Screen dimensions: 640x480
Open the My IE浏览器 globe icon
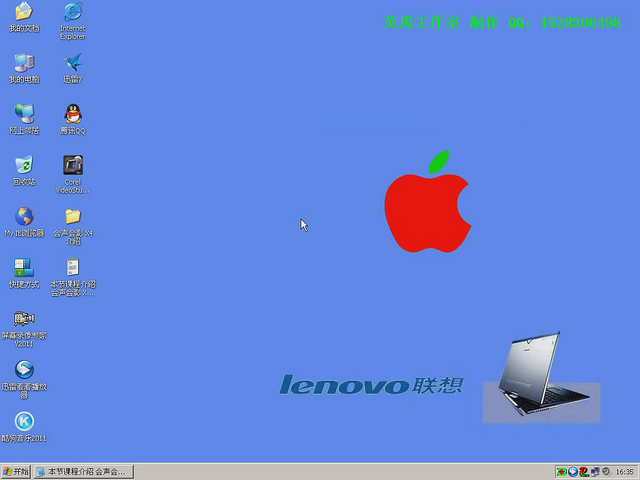[x=24, y=222]
